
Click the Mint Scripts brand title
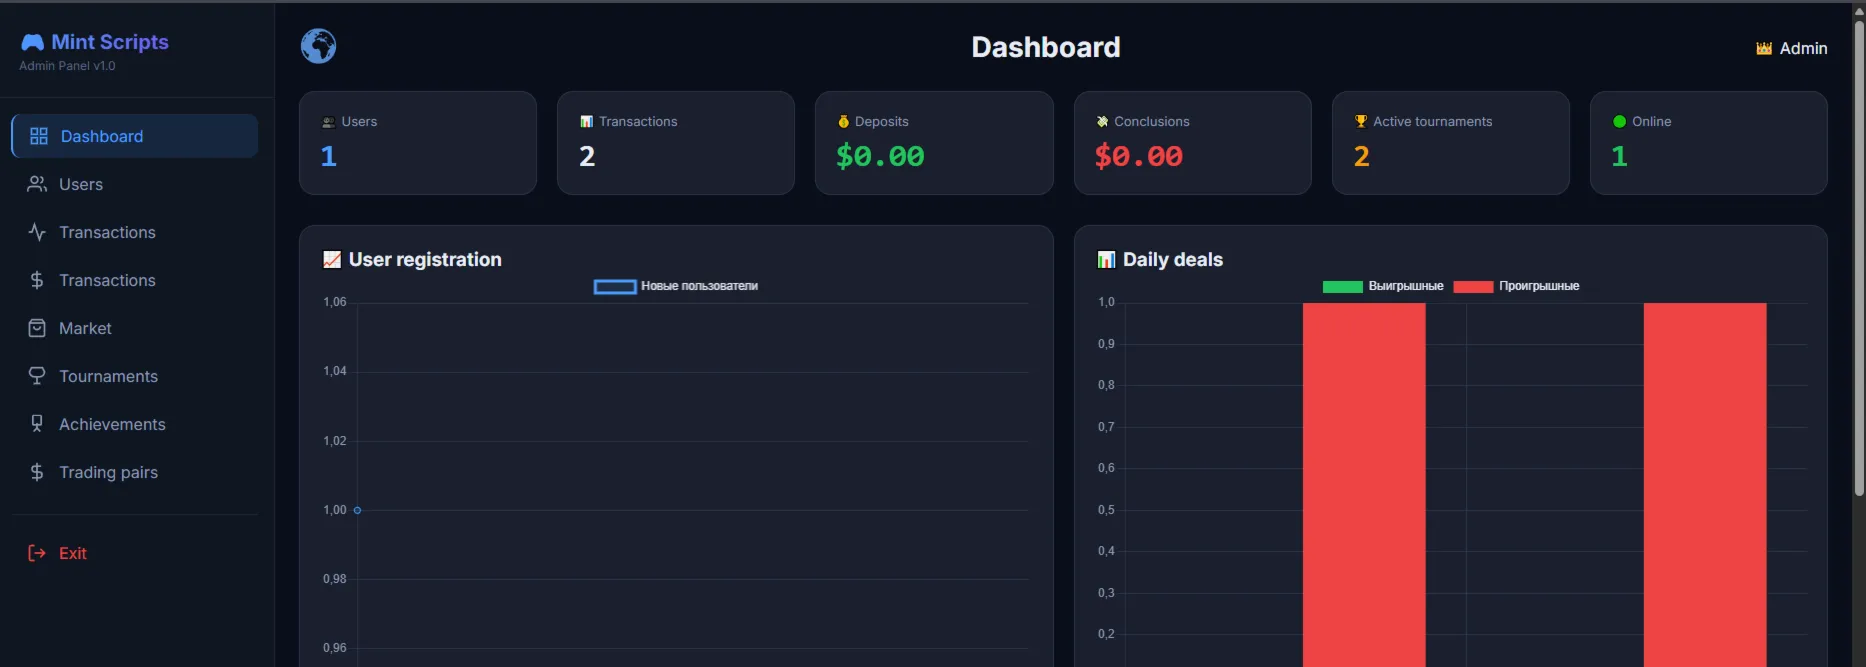pyautogui.click(x=110, y=42)
